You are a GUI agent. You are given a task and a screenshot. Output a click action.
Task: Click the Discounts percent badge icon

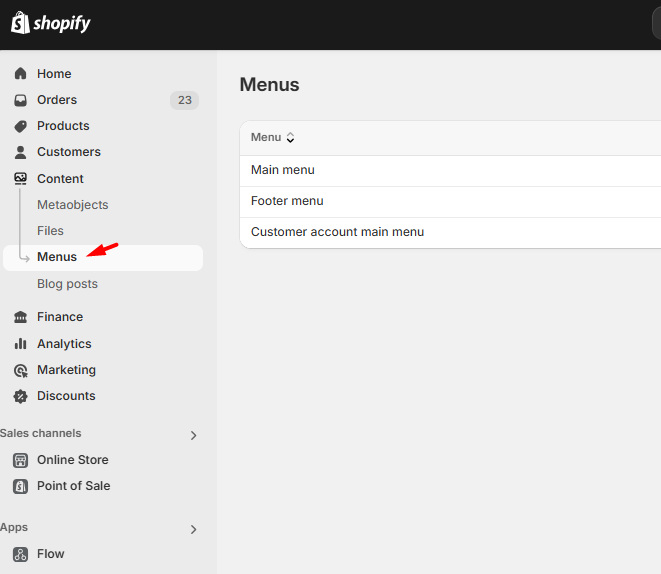20,396
